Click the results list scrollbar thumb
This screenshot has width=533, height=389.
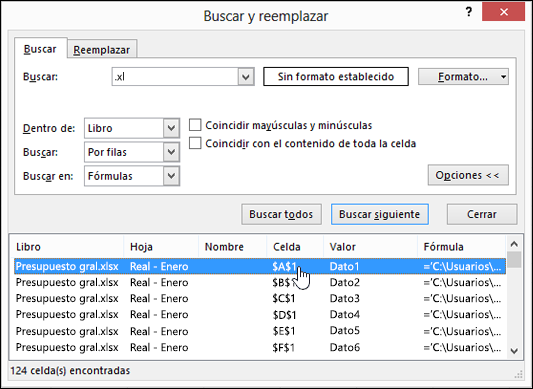click(x=514, y=260)
